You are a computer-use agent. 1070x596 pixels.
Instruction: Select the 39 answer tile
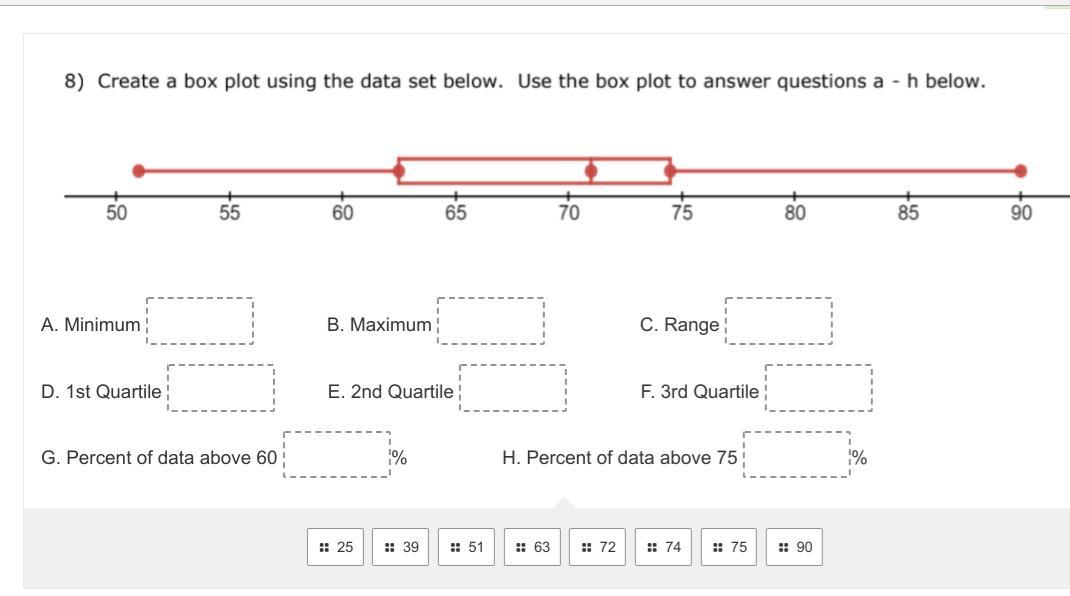(x=401, y=547)
